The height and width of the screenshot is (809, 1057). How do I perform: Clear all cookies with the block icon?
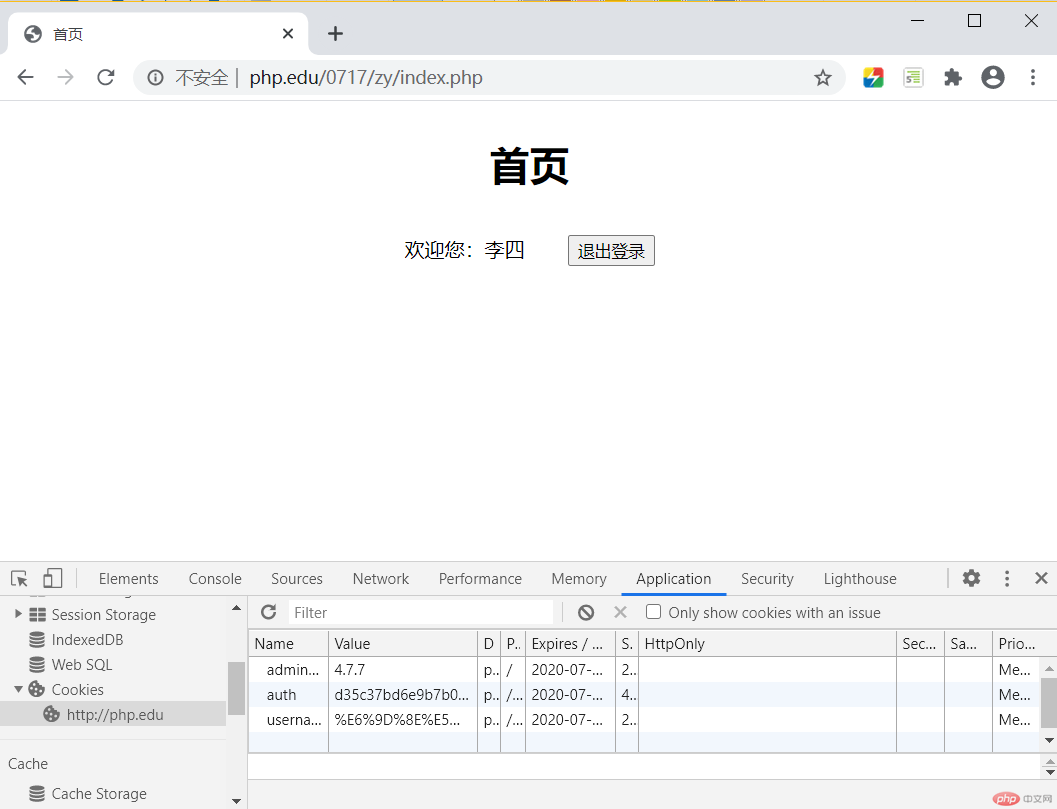tap(586, 612)
